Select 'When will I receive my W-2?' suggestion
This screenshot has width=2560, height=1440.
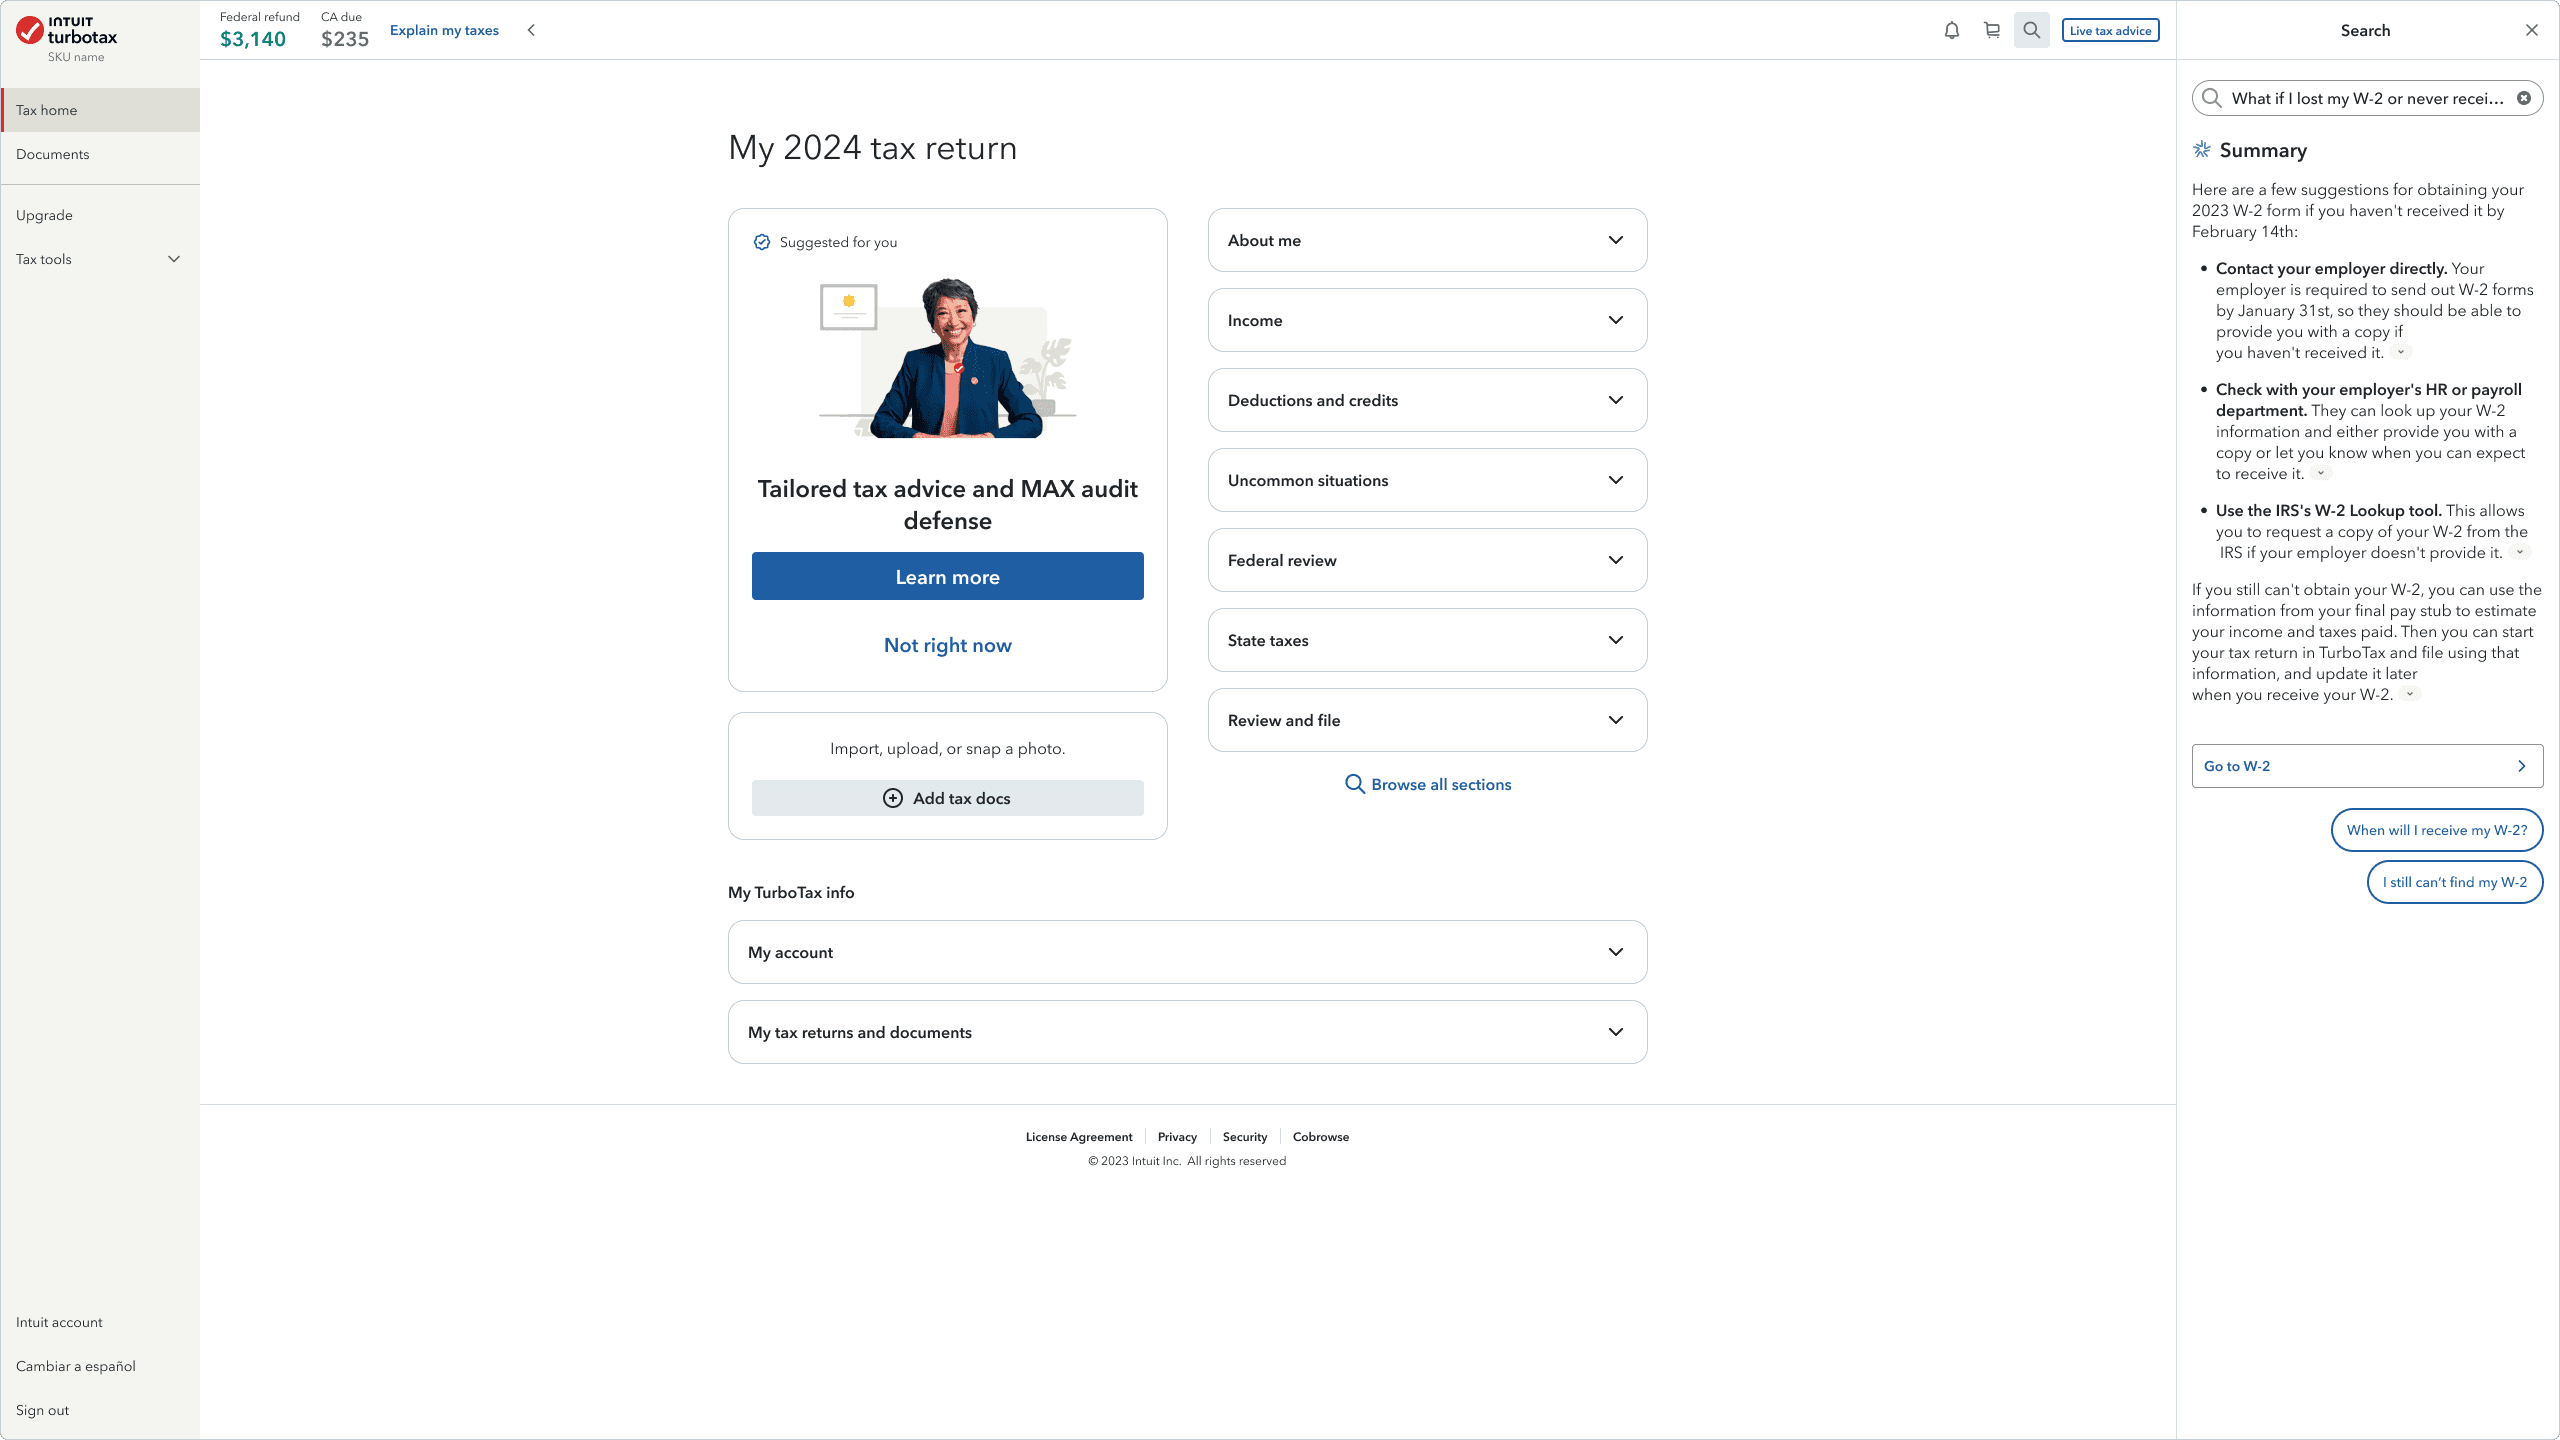(2436, 830)
